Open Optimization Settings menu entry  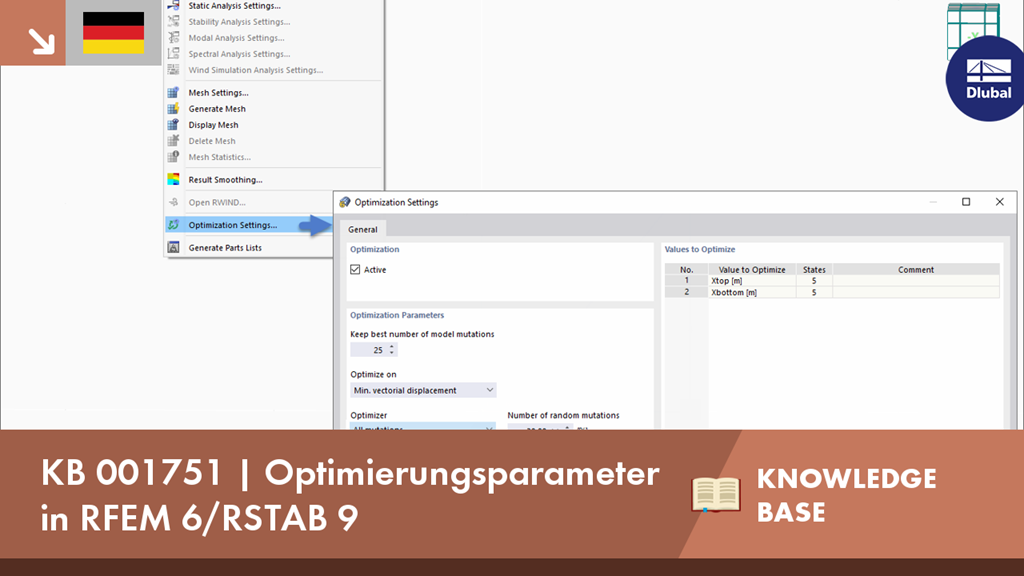coord(232,225)
